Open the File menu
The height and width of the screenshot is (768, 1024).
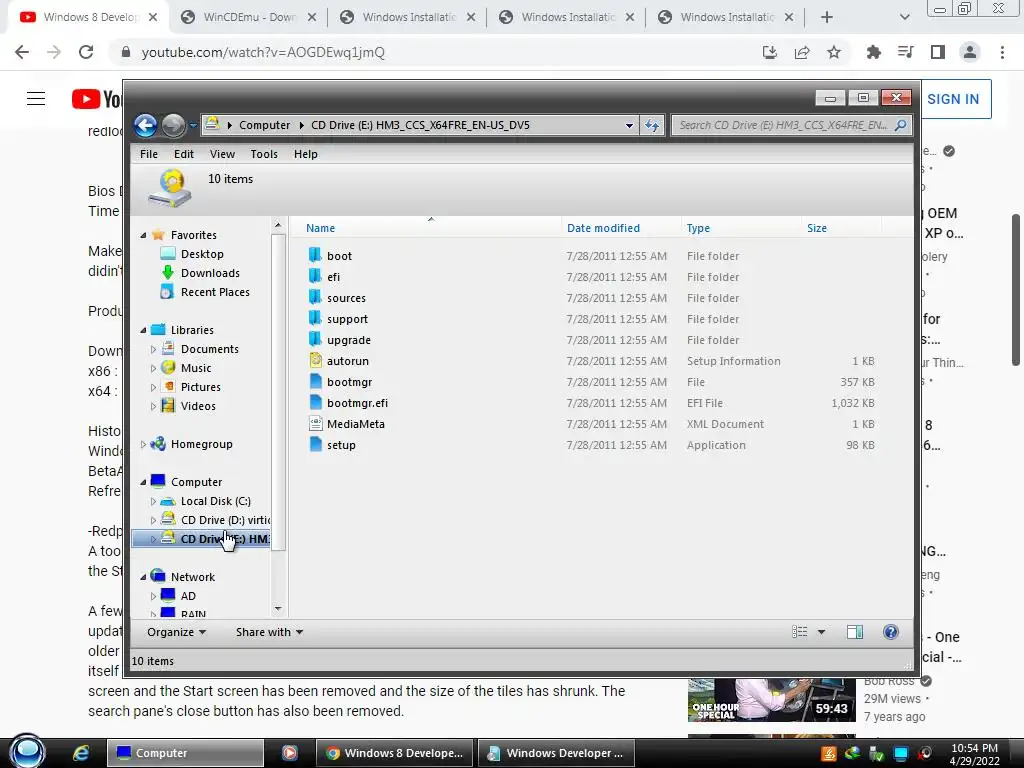tap(149, 154)
